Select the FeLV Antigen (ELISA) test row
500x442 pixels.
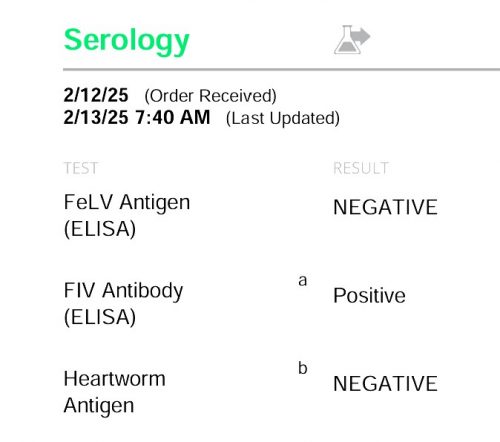tap(250, 216)
